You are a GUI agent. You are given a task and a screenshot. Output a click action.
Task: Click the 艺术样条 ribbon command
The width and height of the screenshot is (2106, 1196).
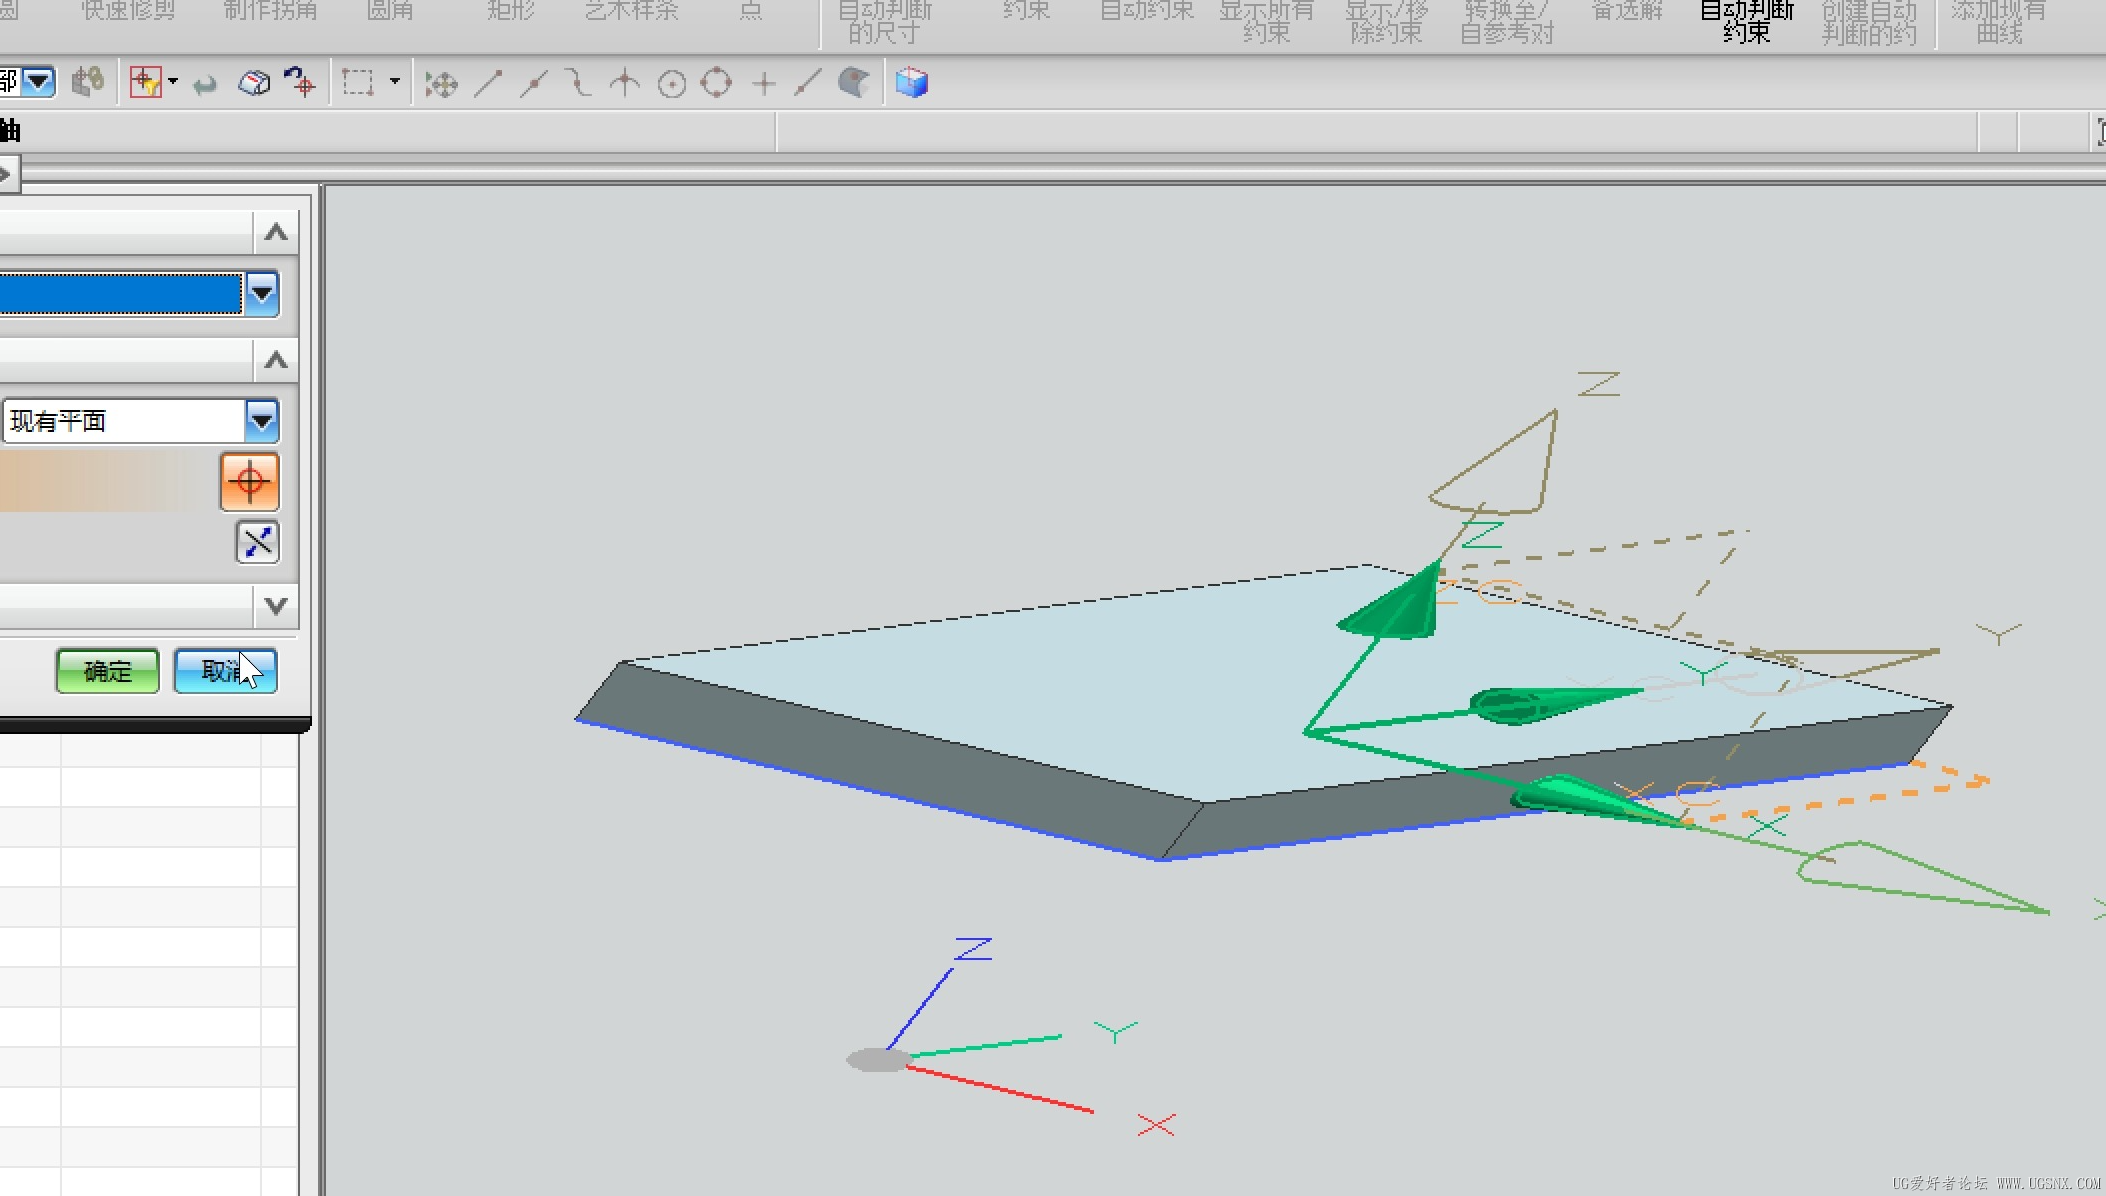coord(631,11)
